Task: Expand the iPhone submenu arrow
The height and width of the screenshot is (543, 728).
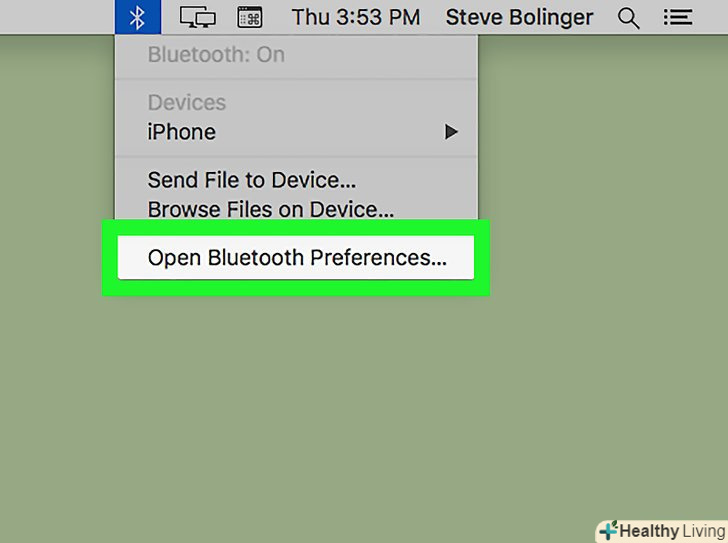Action: (x=452, y=132)
